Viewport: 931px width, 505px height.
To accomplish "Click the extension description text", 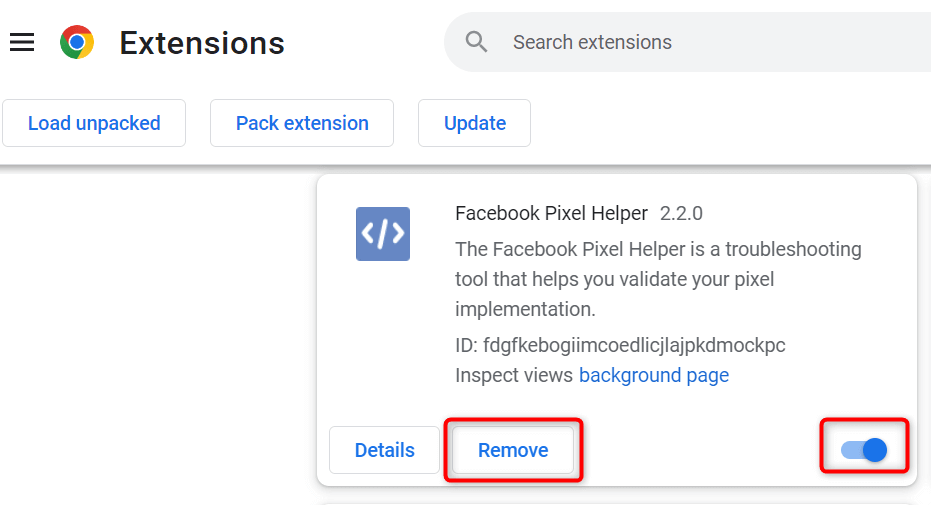I will (657, 278).
